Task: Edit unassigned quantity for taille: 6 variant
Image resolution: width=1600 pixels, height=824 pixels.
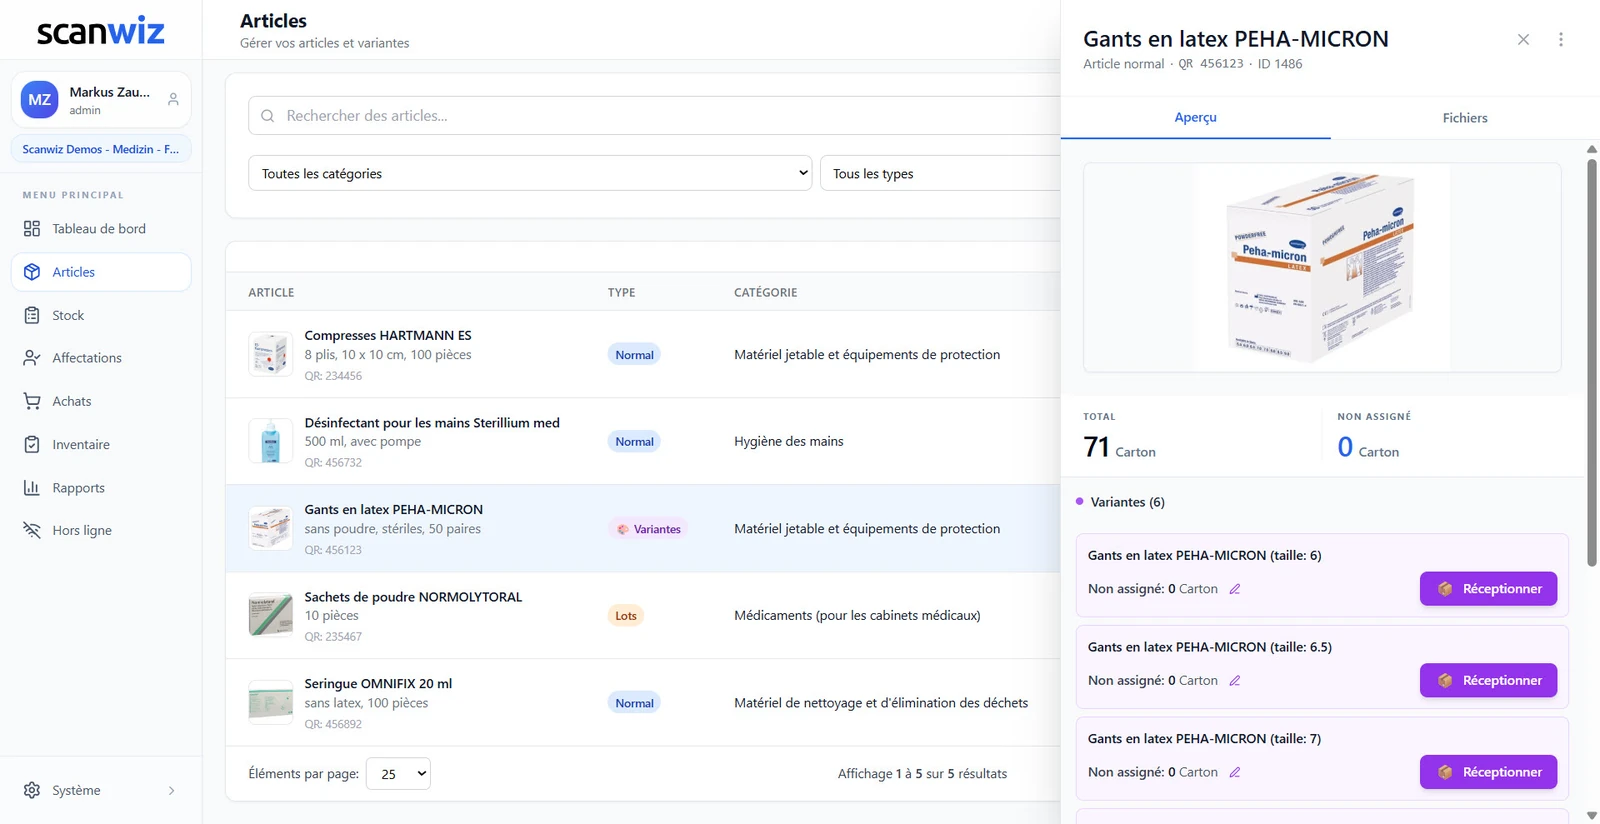Action: click(x=1235, y=589)
